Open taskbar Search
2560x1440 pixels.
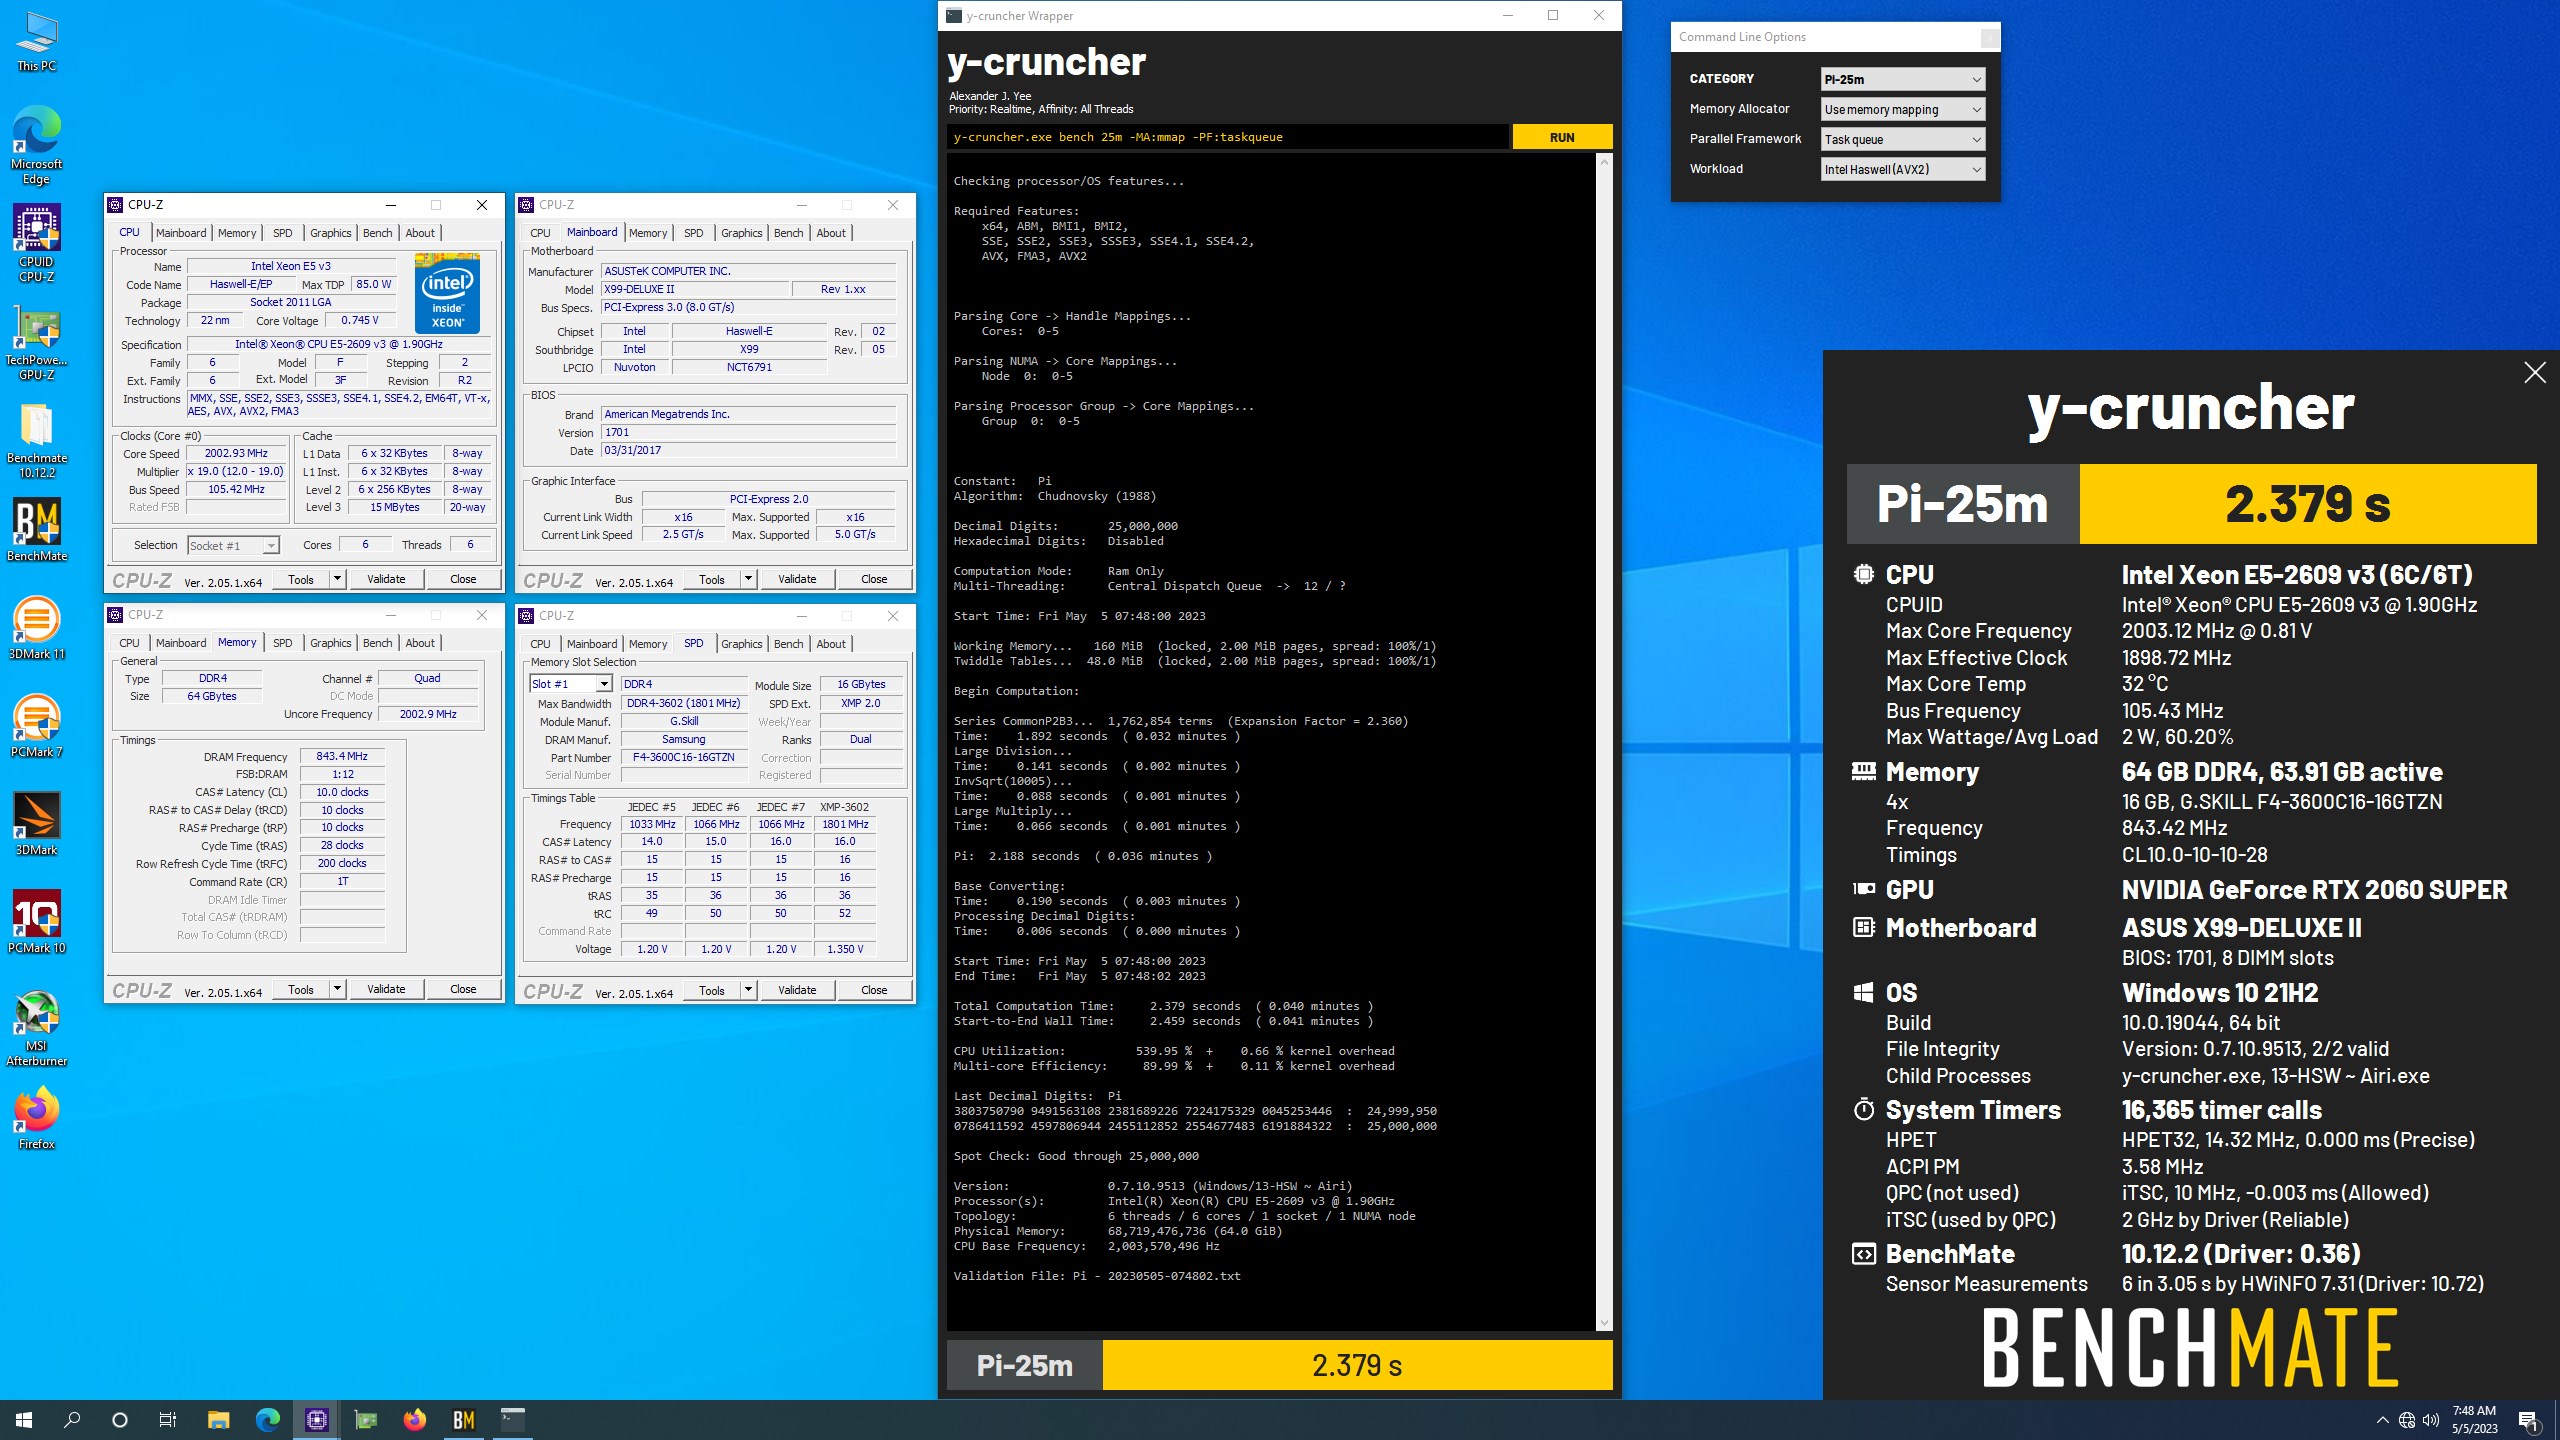(72, 1420)
